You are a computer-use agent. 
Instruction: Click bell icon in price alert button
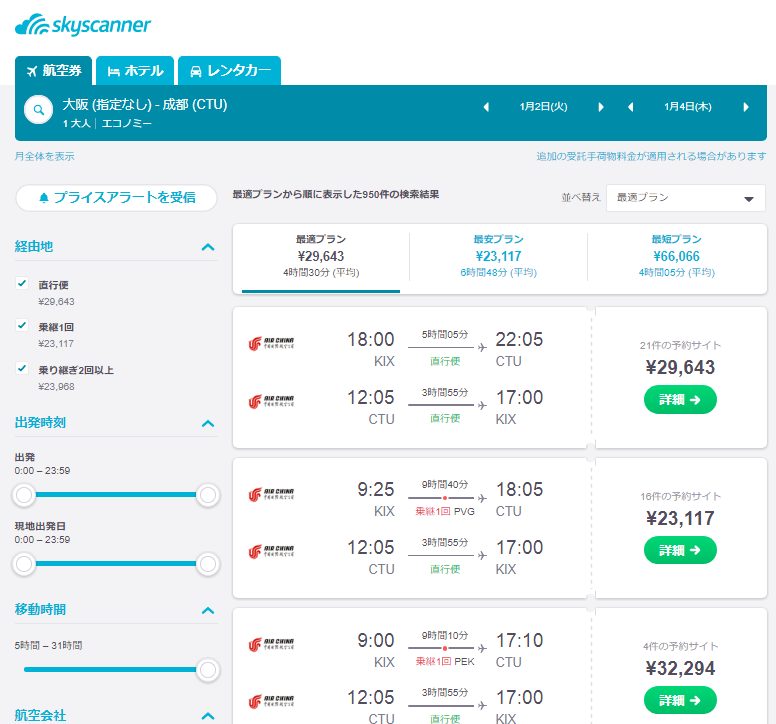pyautogui.click(x=44, y=198)
